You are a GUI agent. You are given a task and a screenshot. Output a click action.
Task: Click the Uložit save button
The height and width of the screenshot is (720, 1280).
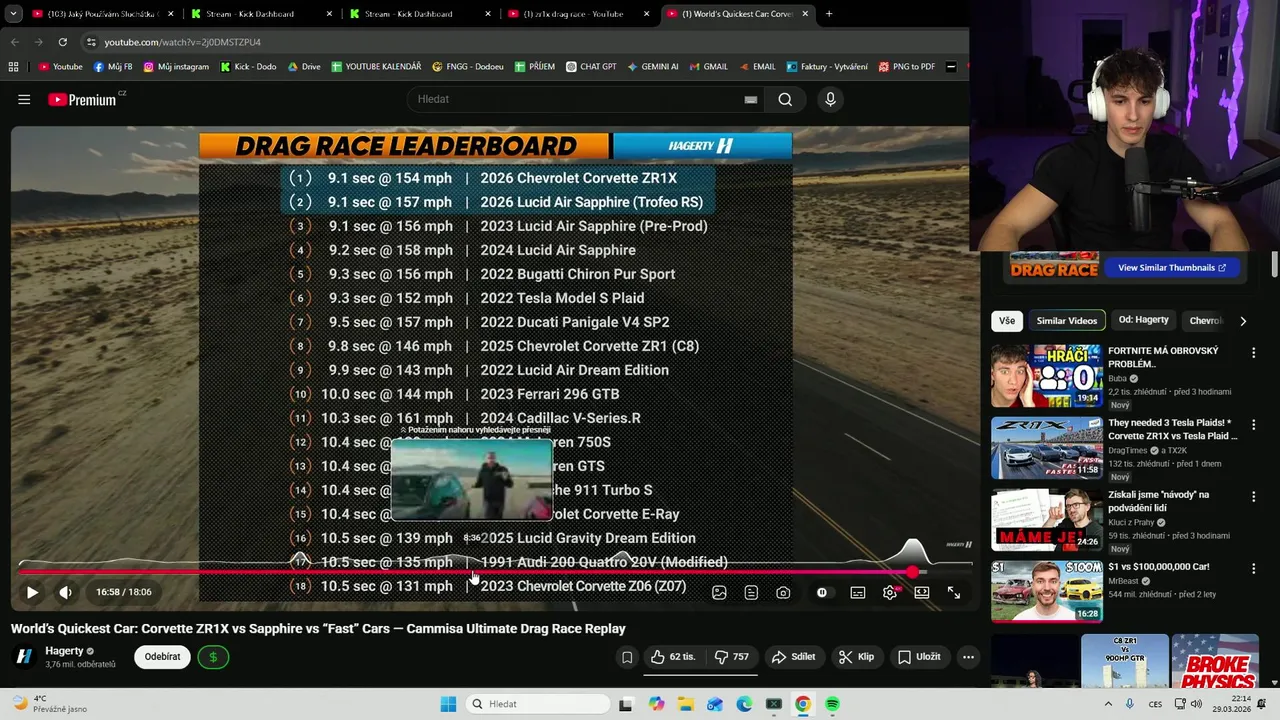[919, 657]
